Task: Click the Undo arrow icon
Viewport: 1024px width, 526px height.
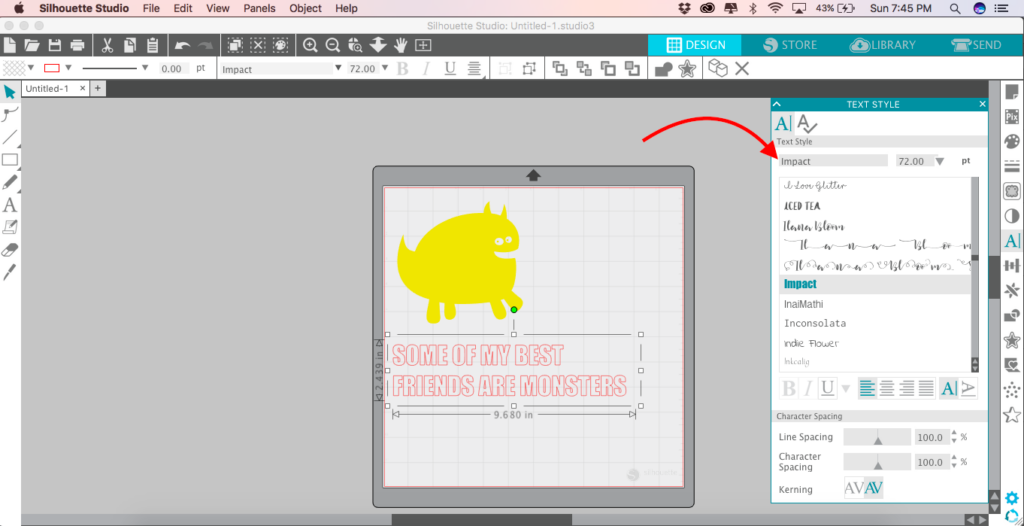Action: coord(181,45)
